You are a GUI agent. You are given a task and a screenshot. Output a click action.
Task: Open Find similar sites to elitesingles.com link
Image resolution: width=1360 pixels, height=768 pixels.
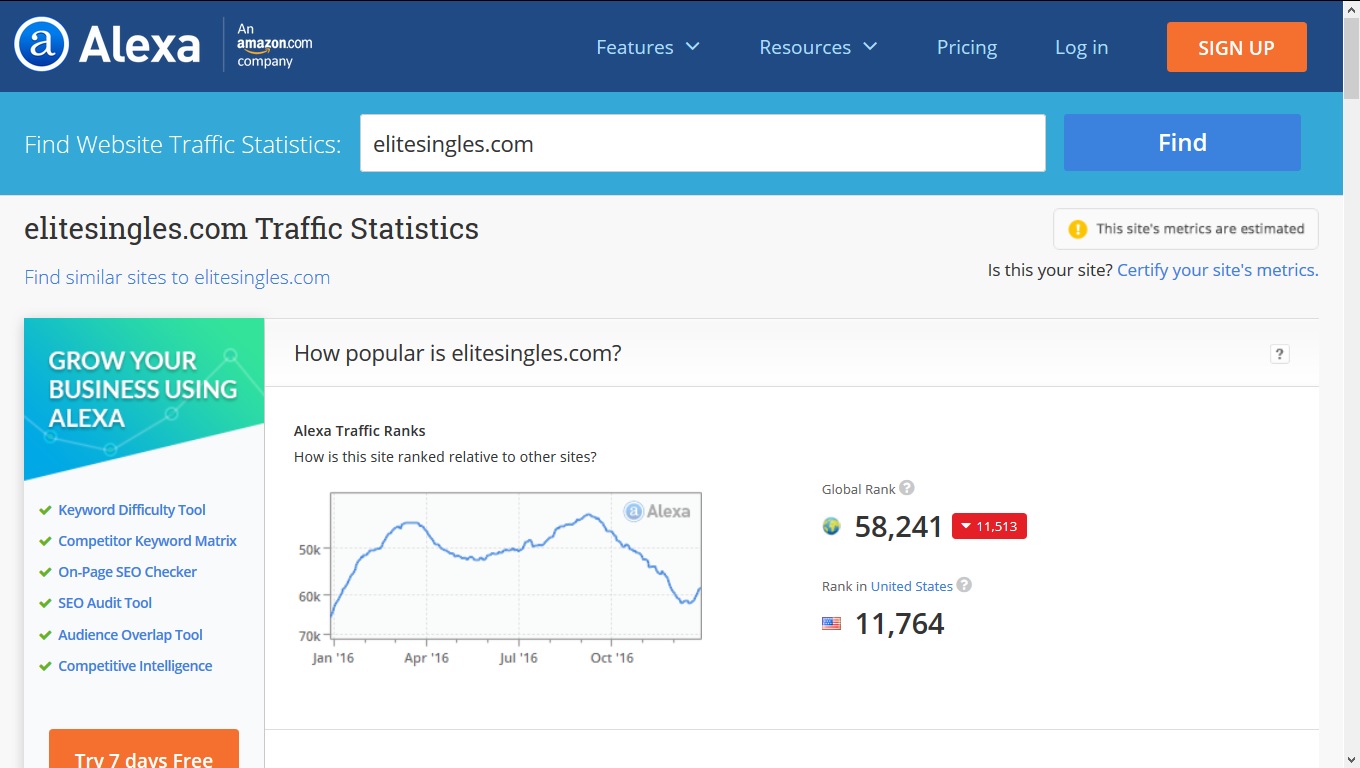(x=177, y=277)
